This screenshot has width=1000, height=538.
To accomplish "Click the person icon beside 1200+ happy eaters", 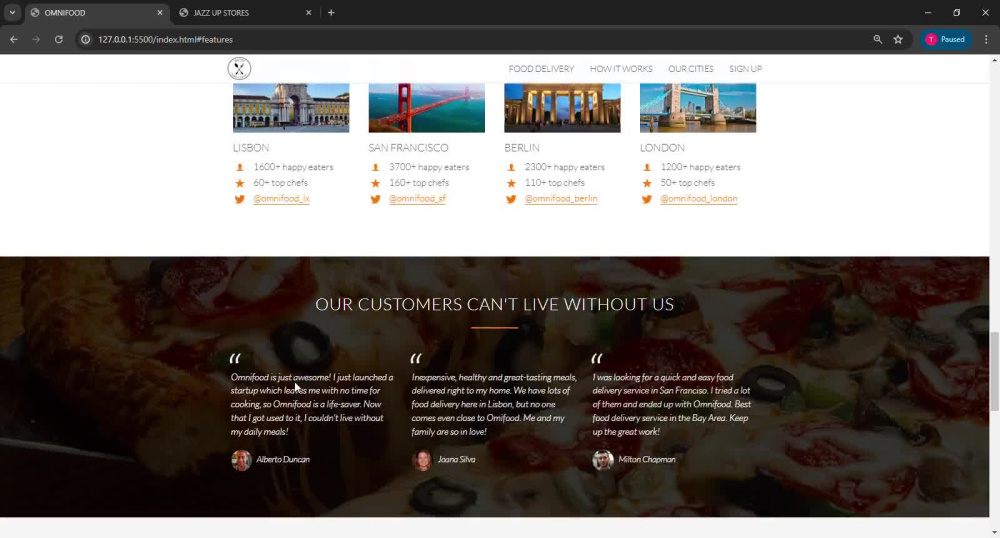I will [647, 167].
